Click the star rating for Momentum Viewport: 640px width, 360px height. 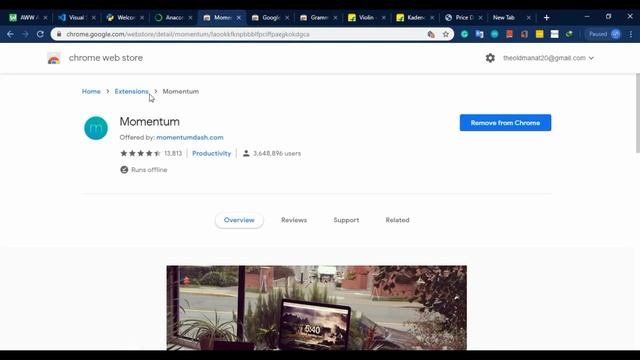coord(140,153)
